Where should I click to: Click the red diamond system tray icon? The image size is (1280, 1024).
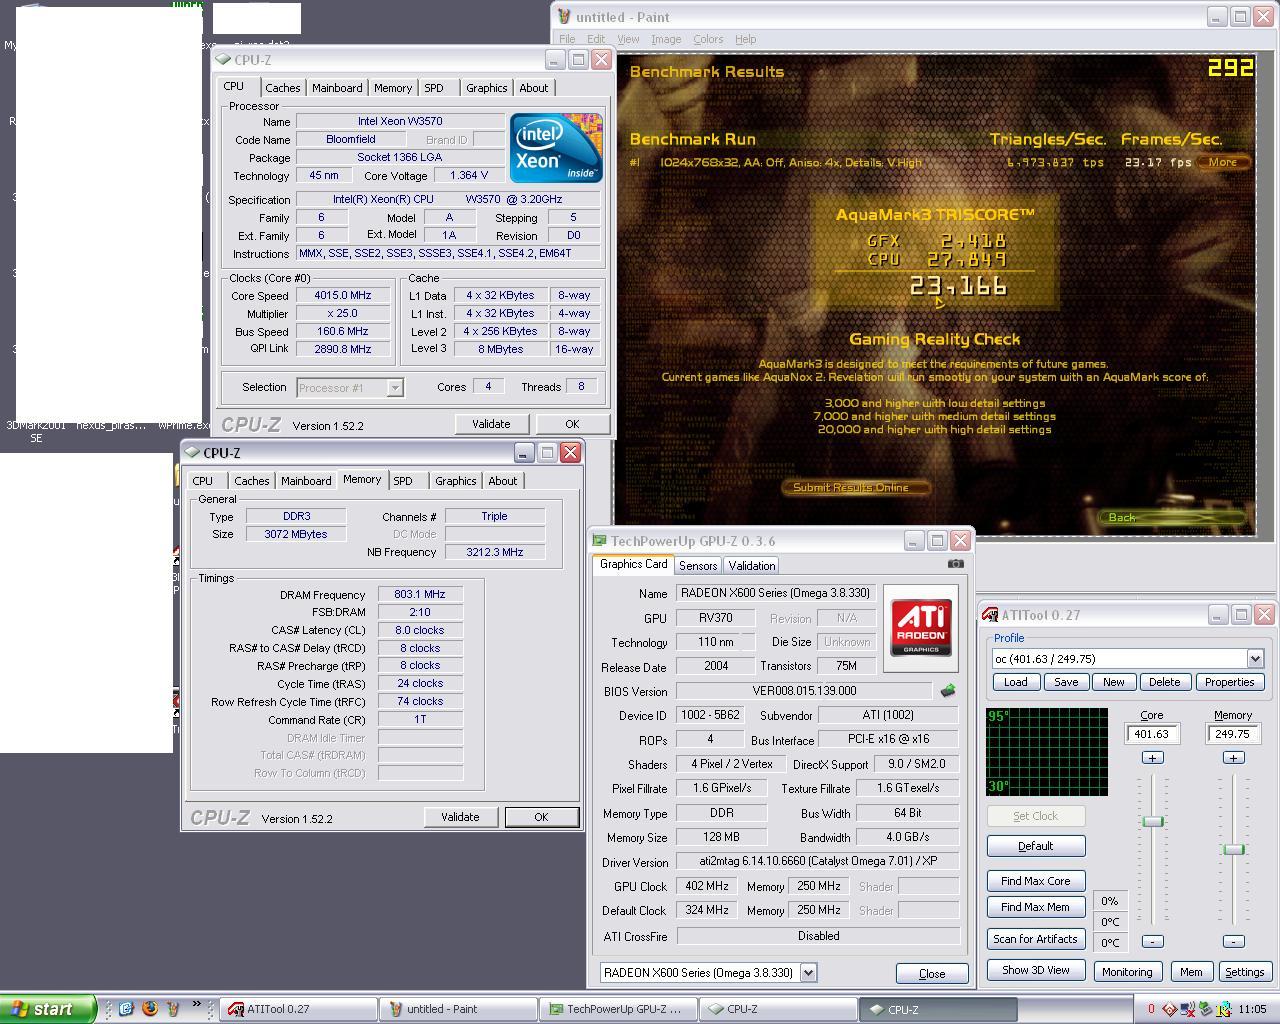pos(1169,1009)
